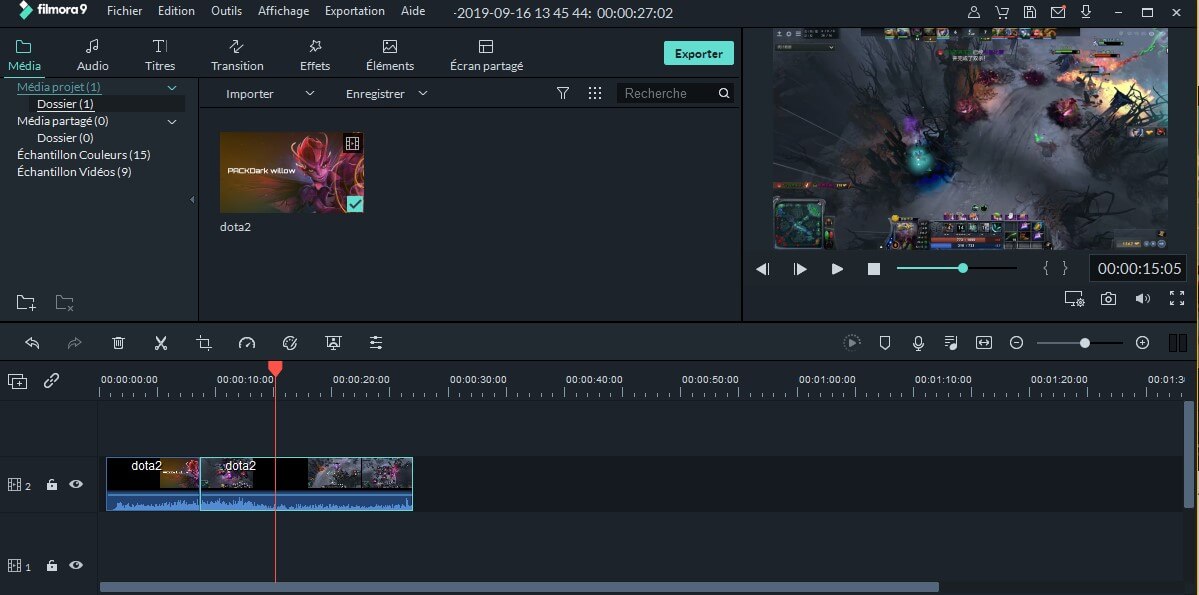Switch to the Audio tab
Viewport: 1199px width, 595px height.
pos(93,56)
